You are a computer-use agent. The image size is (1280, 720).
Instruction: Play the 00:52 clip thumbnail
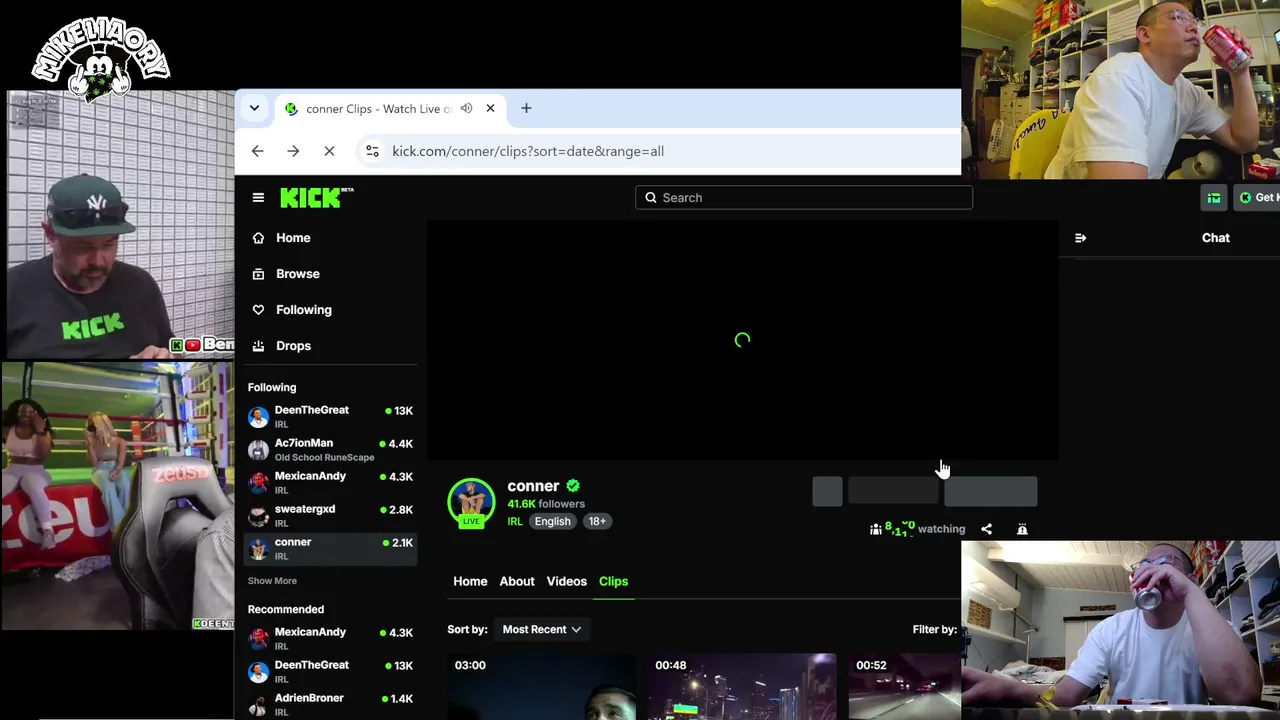click(x=904, y=687)
